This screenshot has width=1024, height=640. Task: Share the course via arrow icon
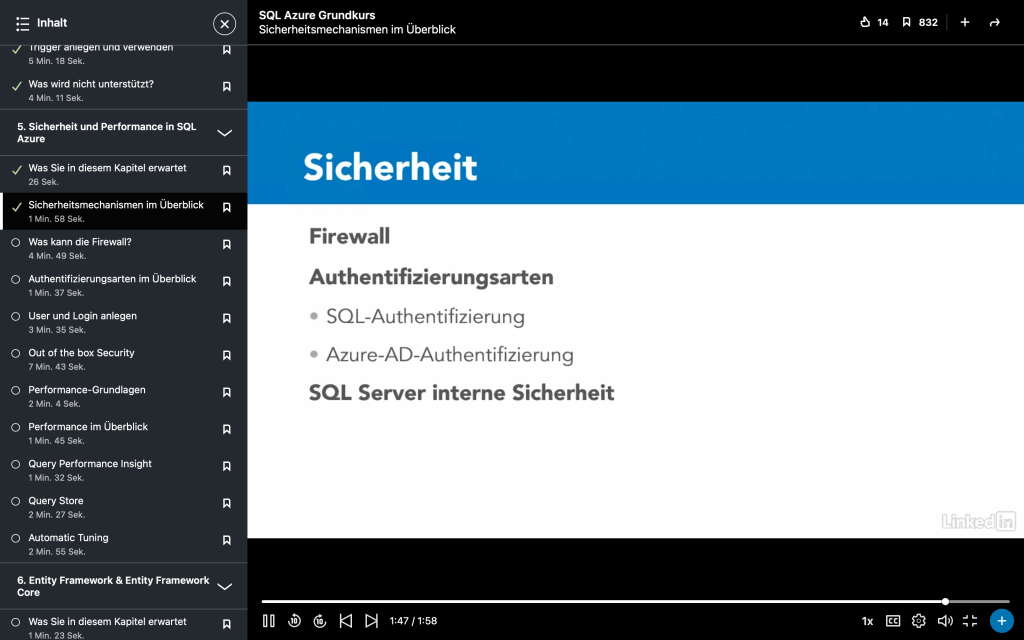tap(994, 22)
